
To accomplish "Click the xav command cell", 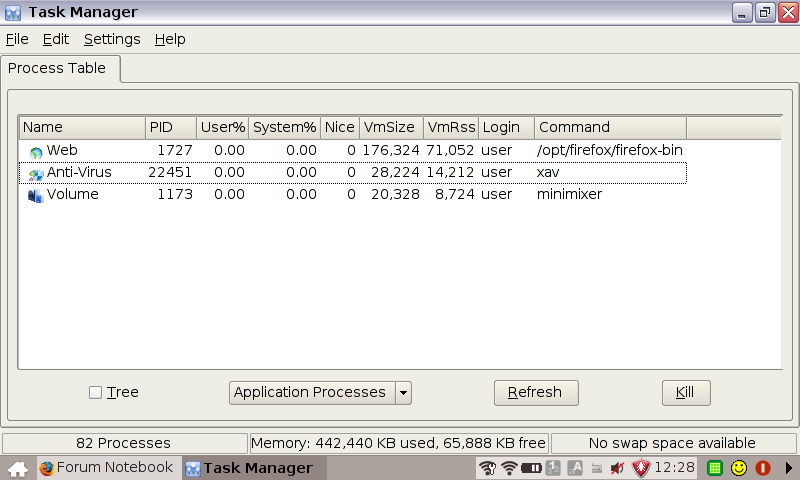I will (x=548, y=172).
